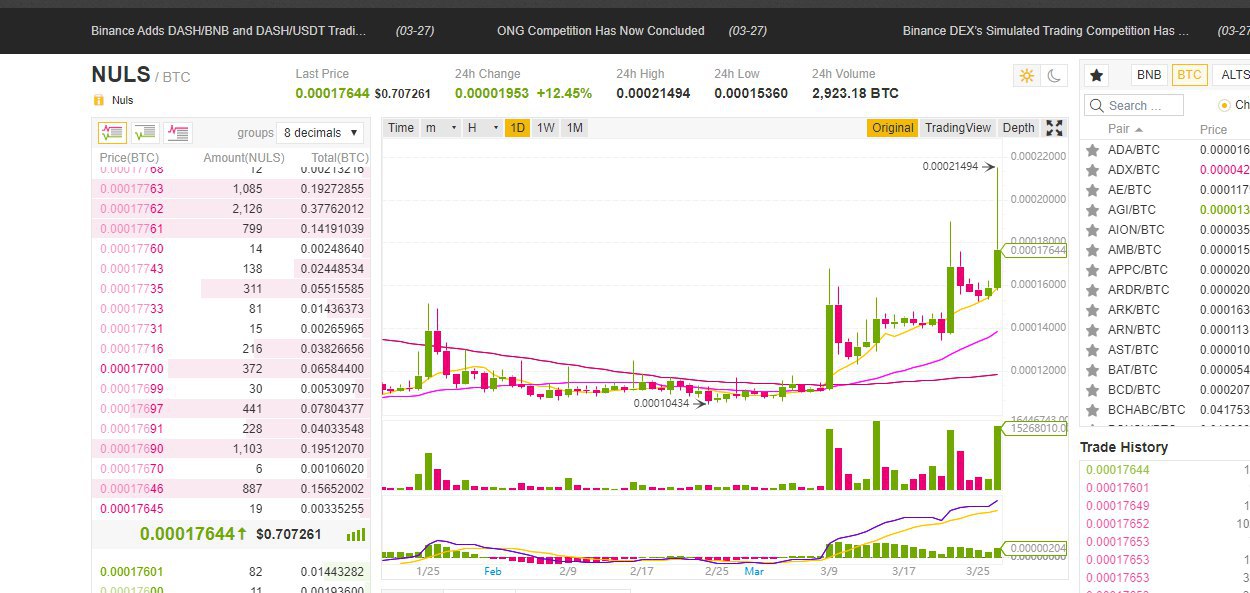Switch chart to Depth view

point(1018,128)
